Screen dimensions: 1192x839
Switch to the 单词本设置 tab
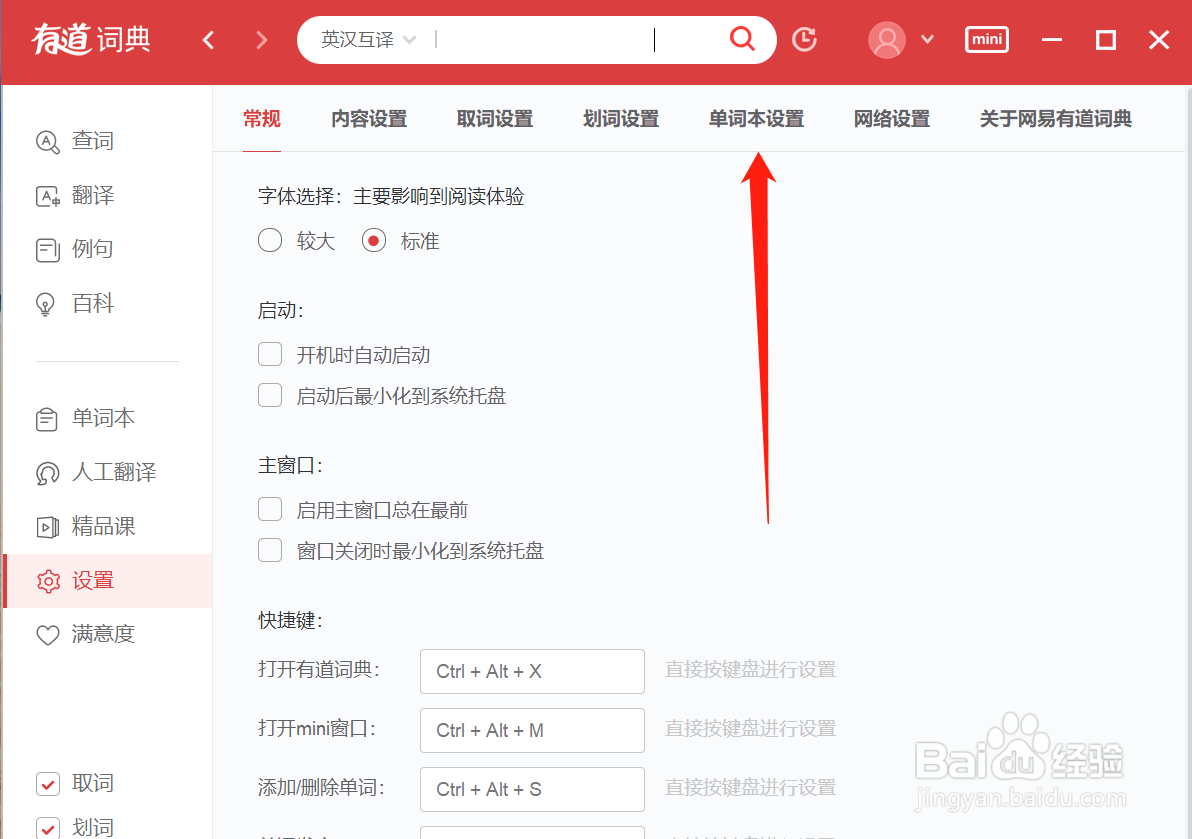(756, 119)
